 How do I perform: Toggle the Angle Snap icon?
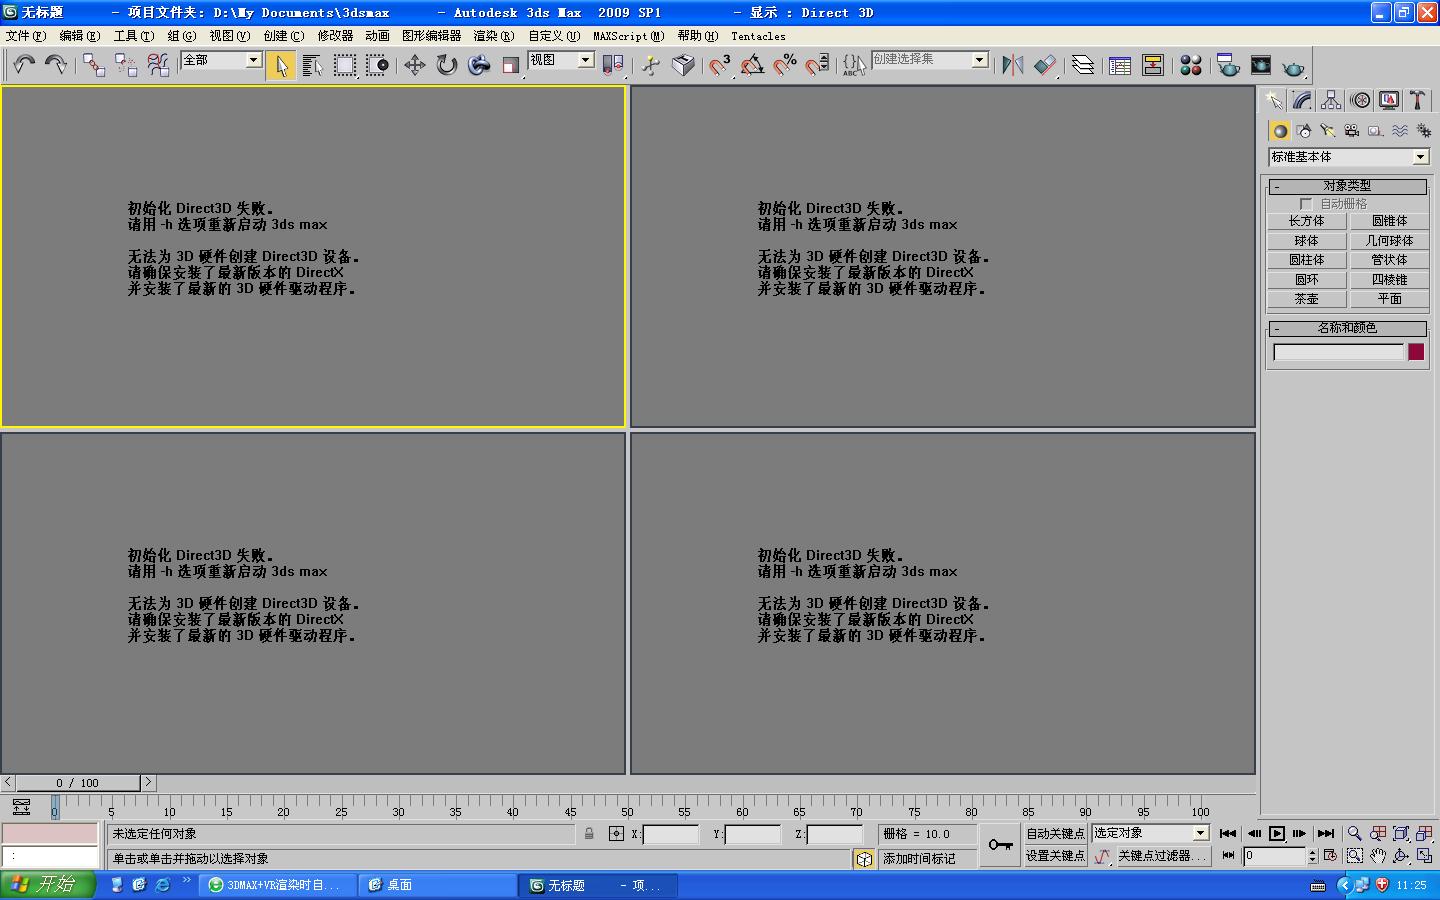coord(752,65)
